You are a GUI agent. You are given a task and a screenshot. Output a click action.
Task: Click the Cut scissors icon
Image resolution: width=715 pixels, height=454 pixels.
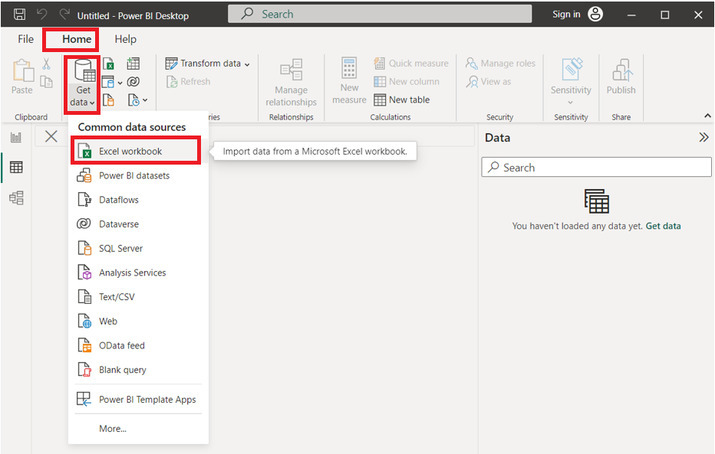[x=46, y=64]
